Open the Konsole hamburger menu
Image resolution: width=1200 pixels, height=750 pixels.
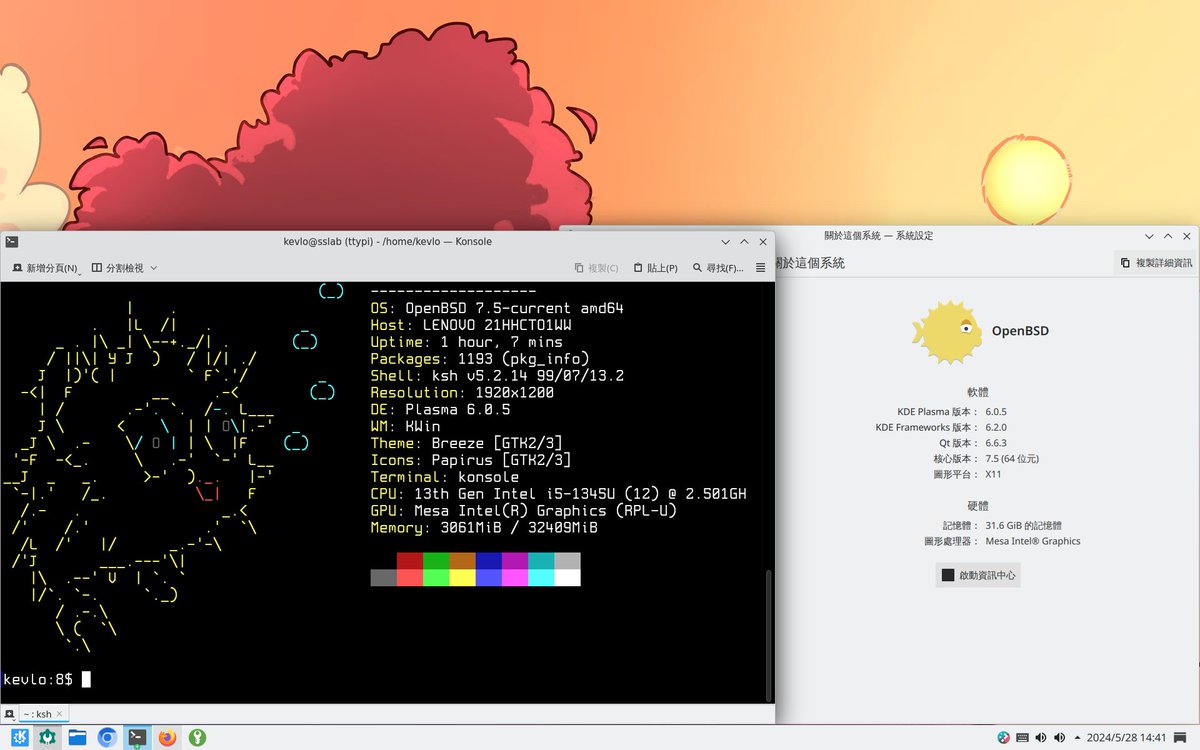760,268
